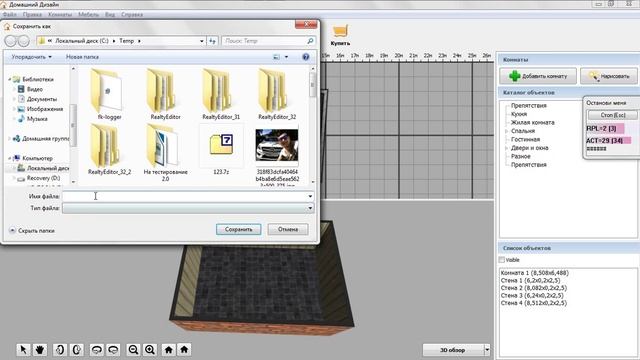This screenshot has width=640, height=360.
Task: Select the hand pan tool
Action: pos(40,349)
